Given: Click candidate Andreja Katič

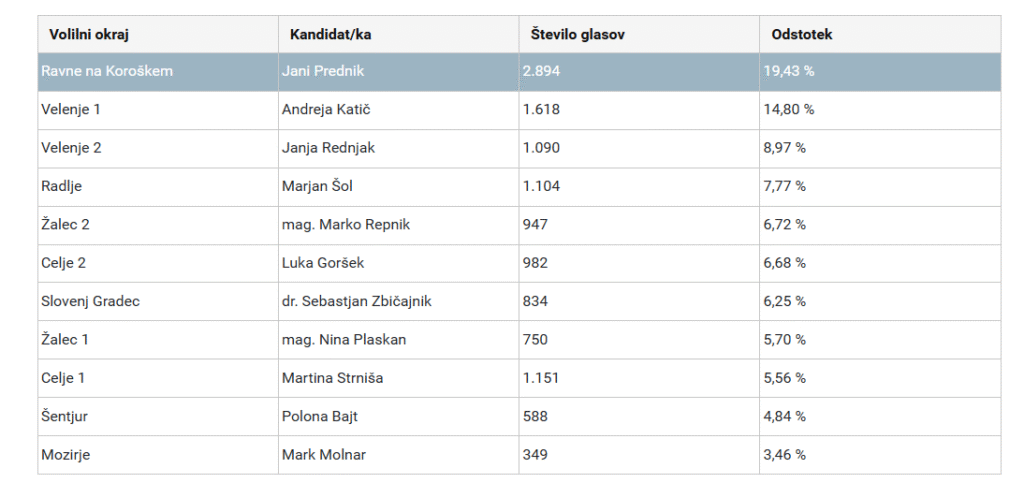Looking at the screenshot, I should point(327,109).
